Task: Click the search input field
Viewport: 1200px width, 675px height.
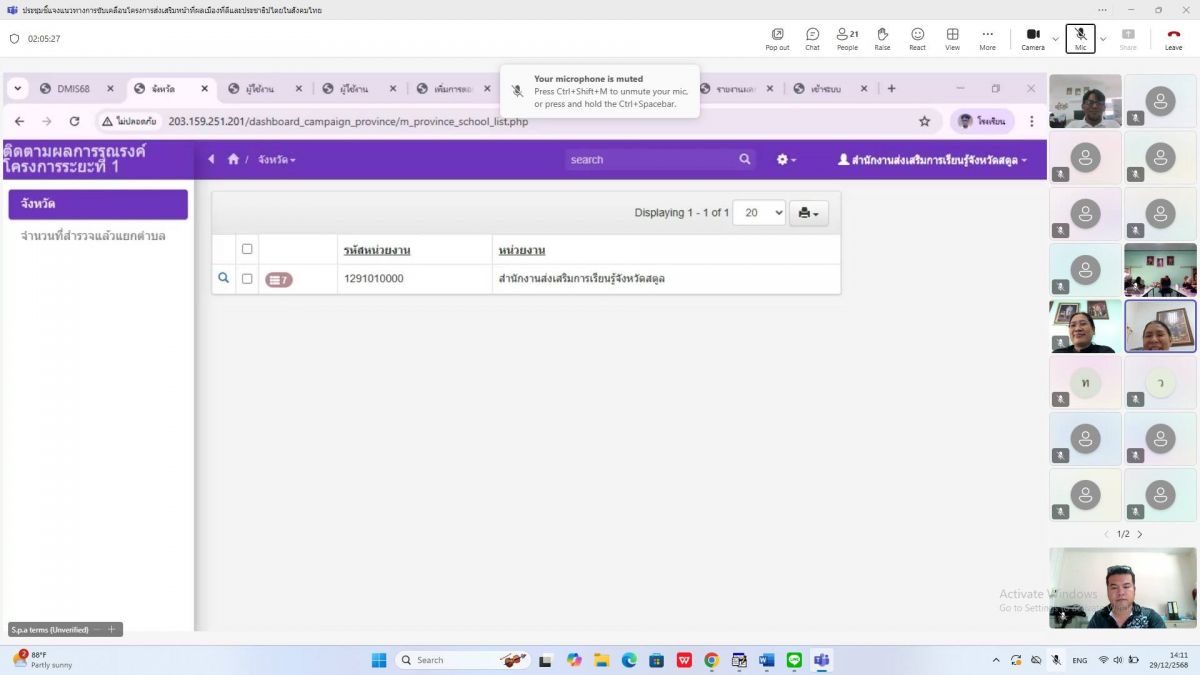Action: click(x=650, y=159)
